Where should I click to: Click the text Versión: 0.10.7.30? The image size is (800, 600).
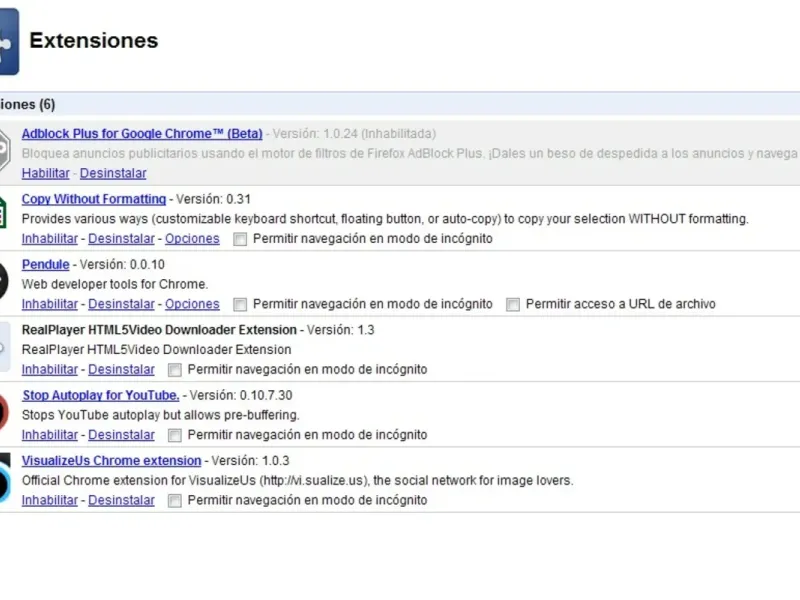click(241, 395)
